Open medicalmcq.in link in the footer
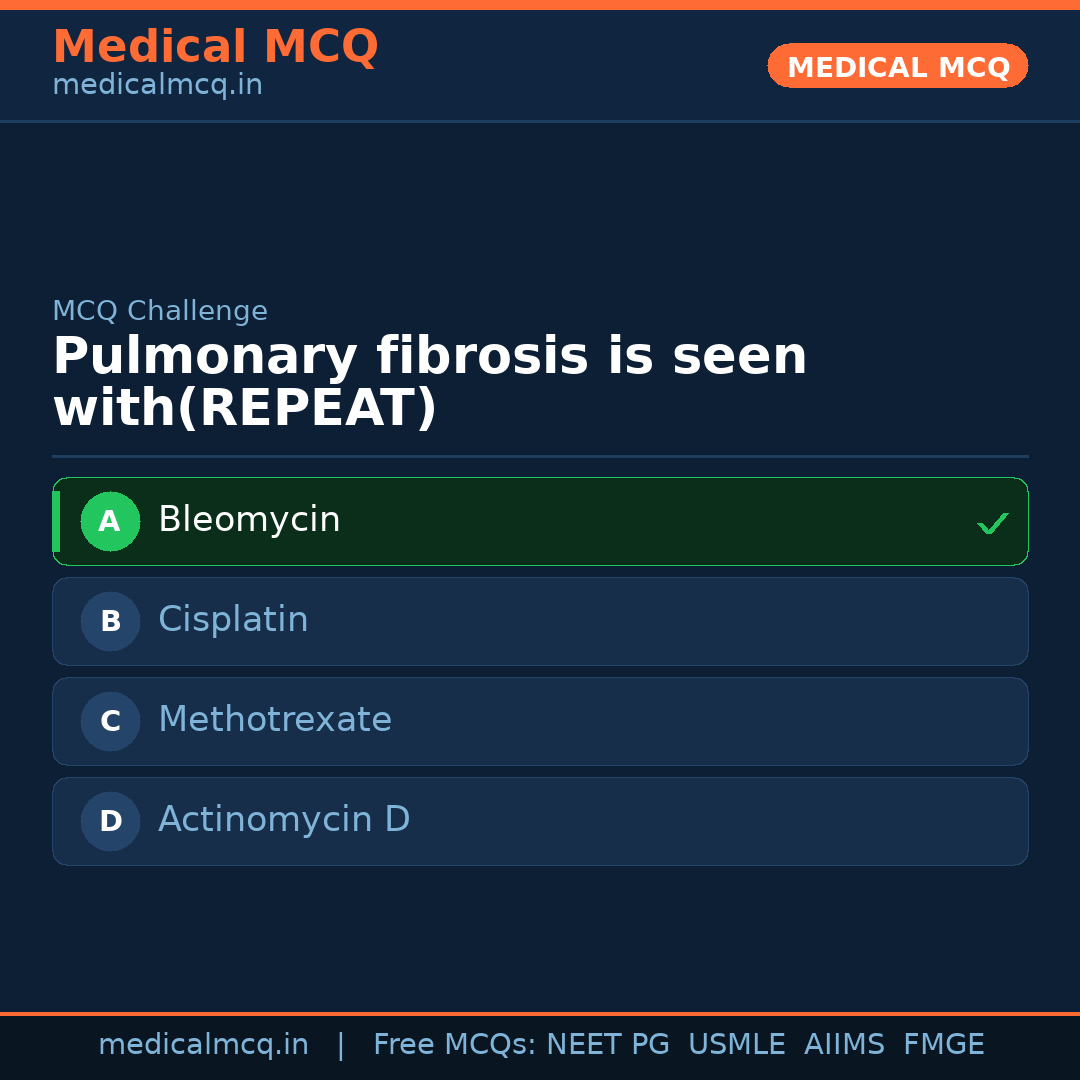This screenshot has width=1080, height=1080. (x=203, y=1045)
